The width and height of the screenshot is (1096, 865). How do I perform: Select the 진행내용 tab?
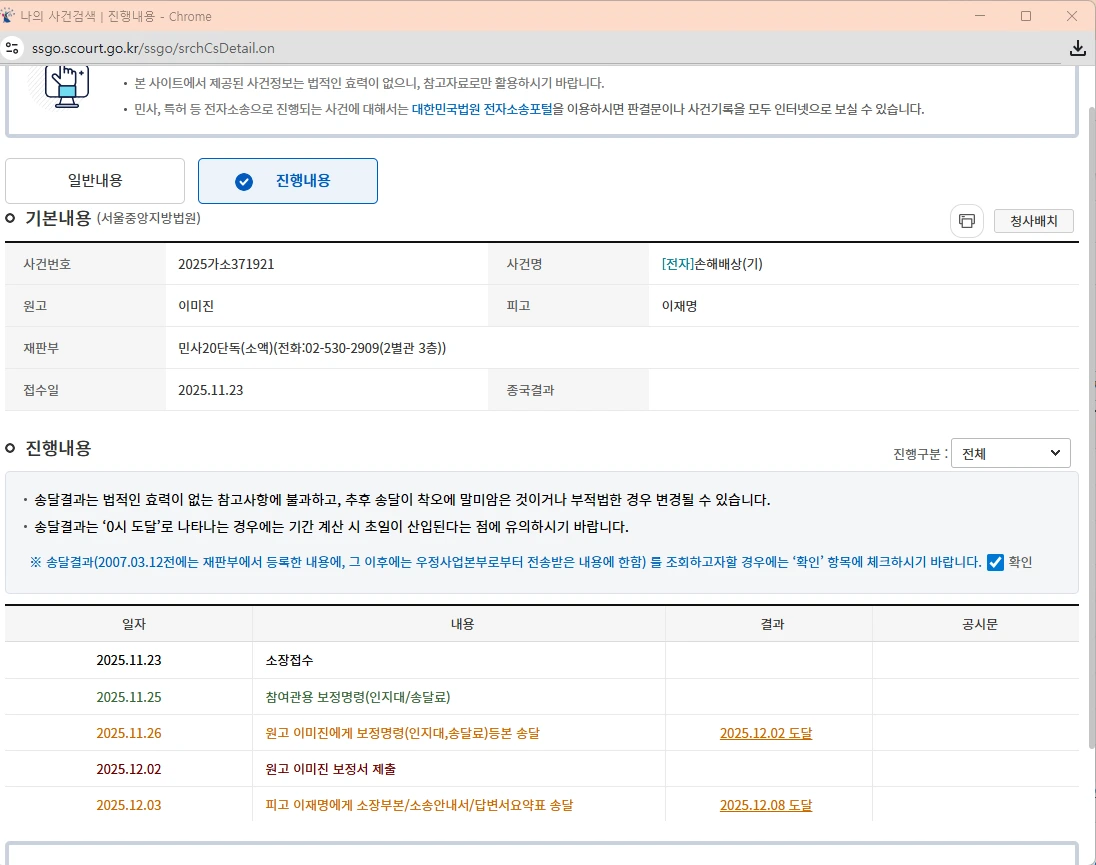[x=288, y=181]
